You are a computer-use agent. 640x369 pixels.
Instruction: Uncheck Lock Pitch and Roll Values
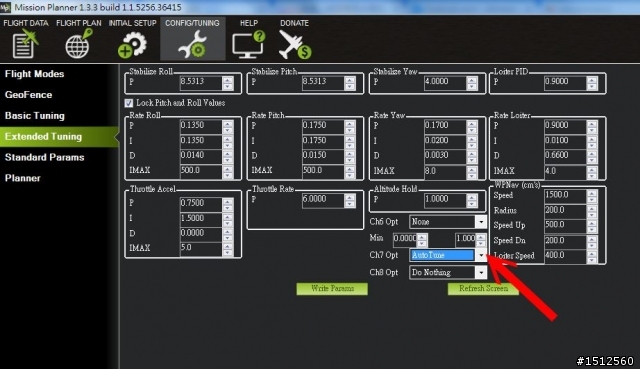click(x=129, y=103)
